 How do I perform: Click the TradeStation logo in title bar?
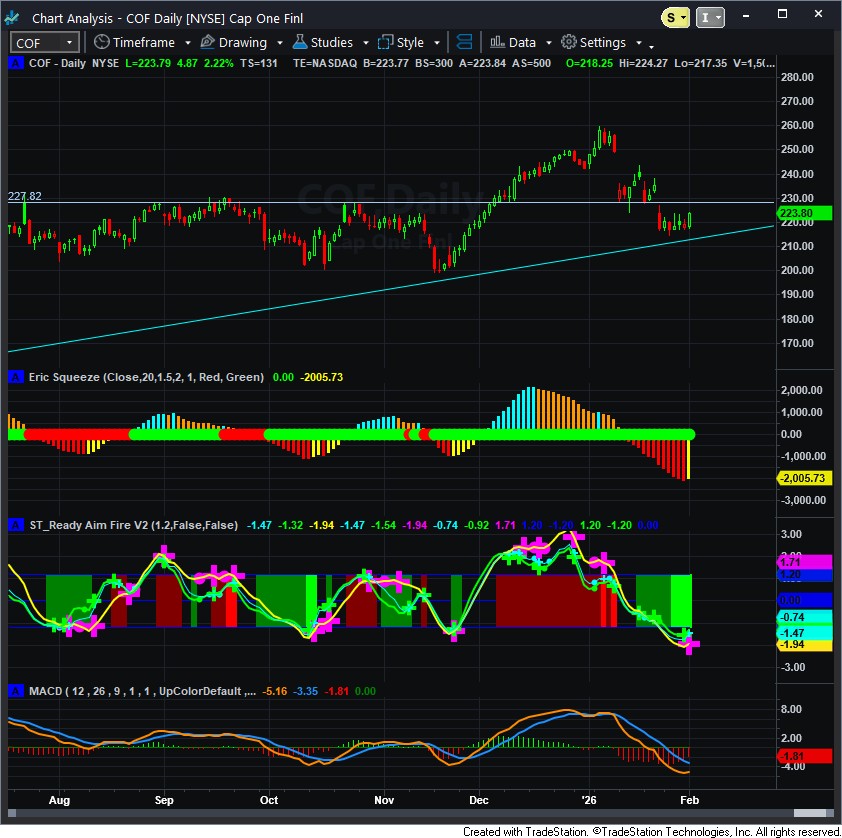click(x=15, y=17)
